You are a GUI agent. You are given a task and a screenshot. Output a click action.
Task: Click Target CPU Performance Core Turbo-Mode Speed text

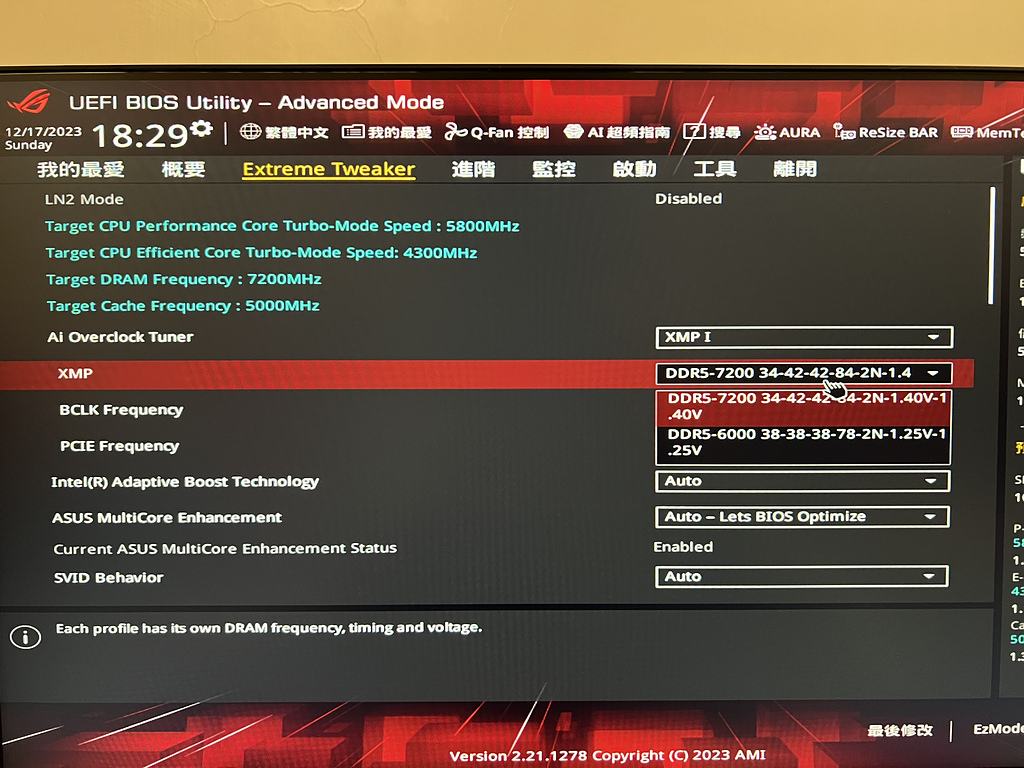click(x=282, y=226)
